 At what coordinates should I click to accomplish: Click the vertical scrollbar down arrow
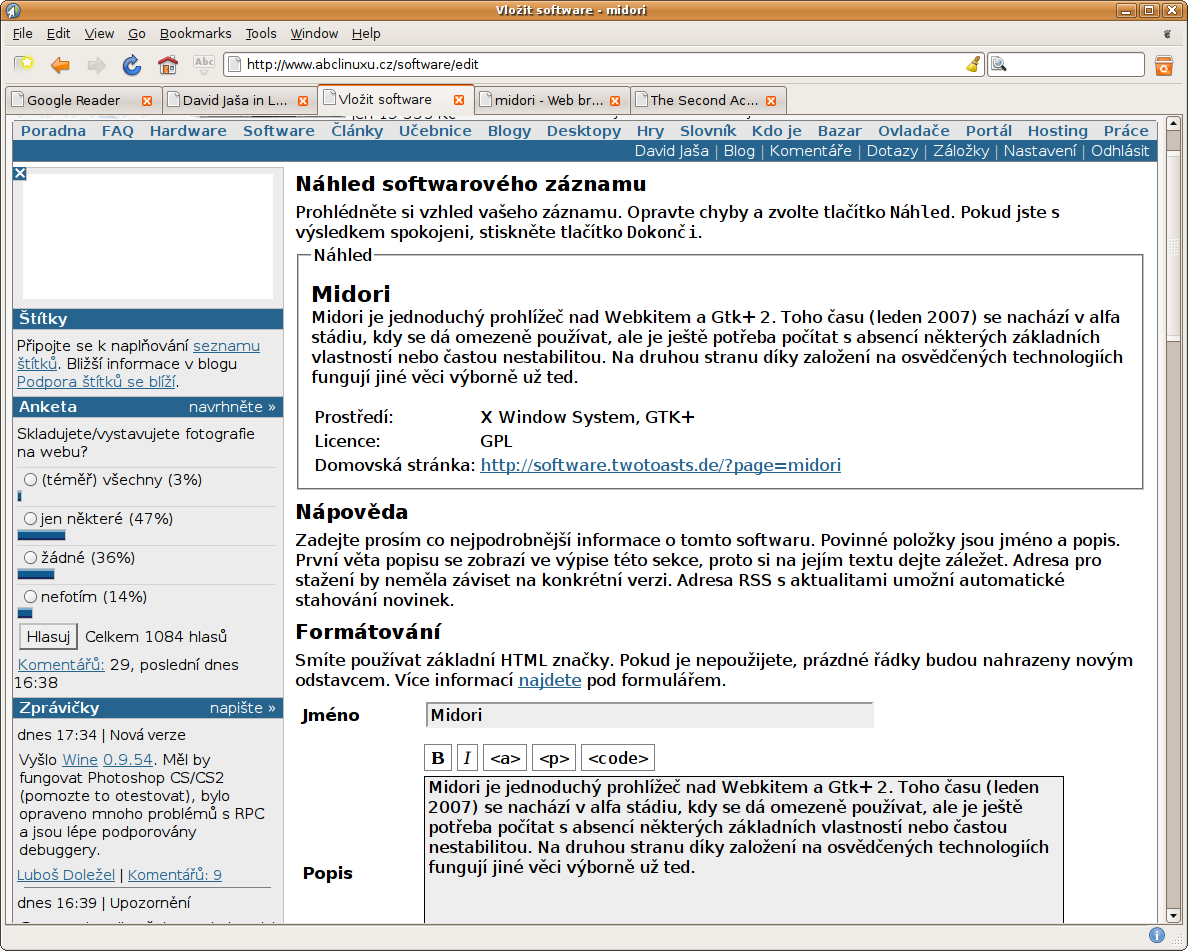pyautogui.click(x=1173, y=915)
